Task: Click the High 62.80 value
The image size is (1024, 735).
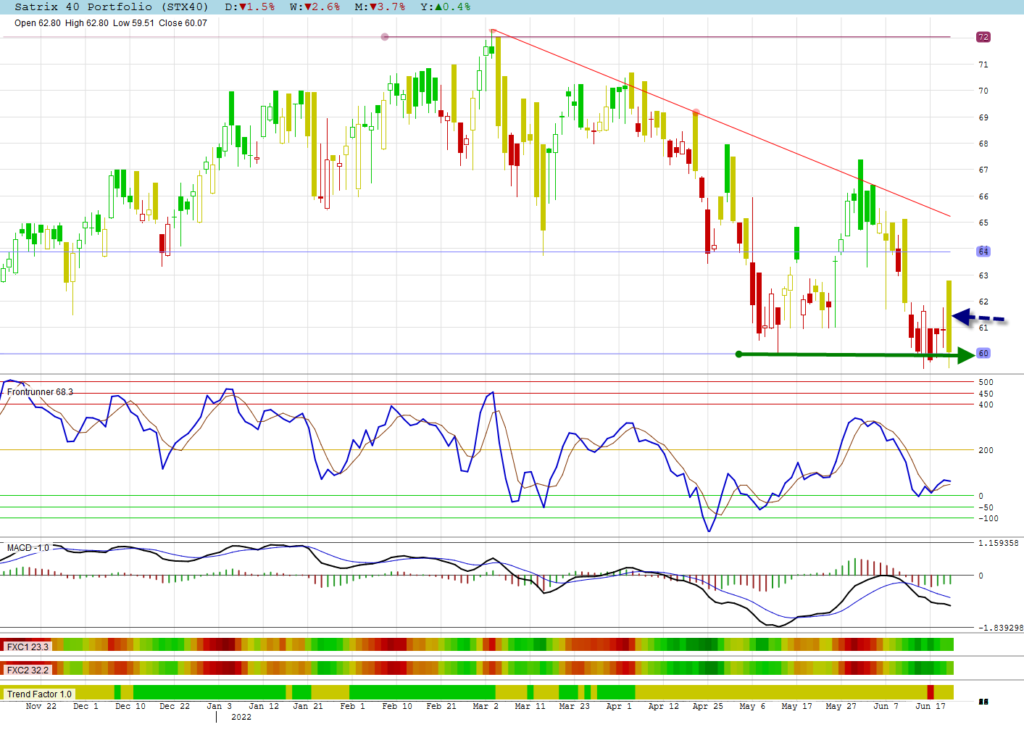Action: pyautogui.click(x=87, y=23)
